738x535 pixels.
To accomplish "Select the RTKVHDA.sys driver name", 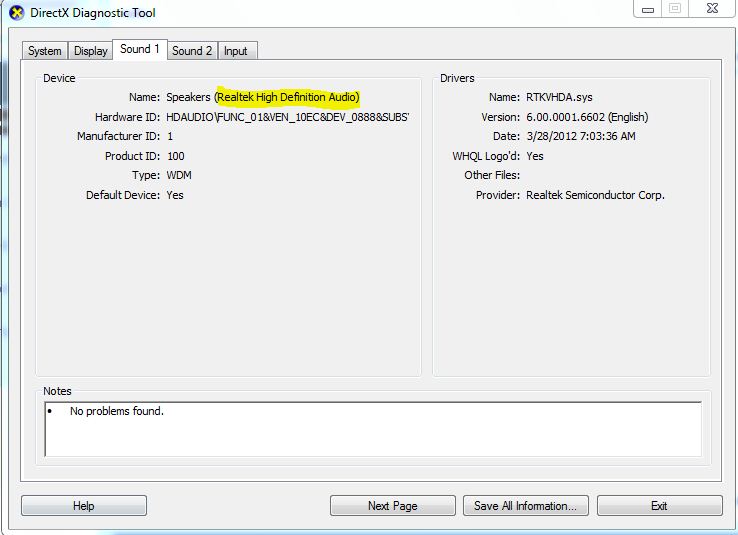I will click(x=561, y=97).
